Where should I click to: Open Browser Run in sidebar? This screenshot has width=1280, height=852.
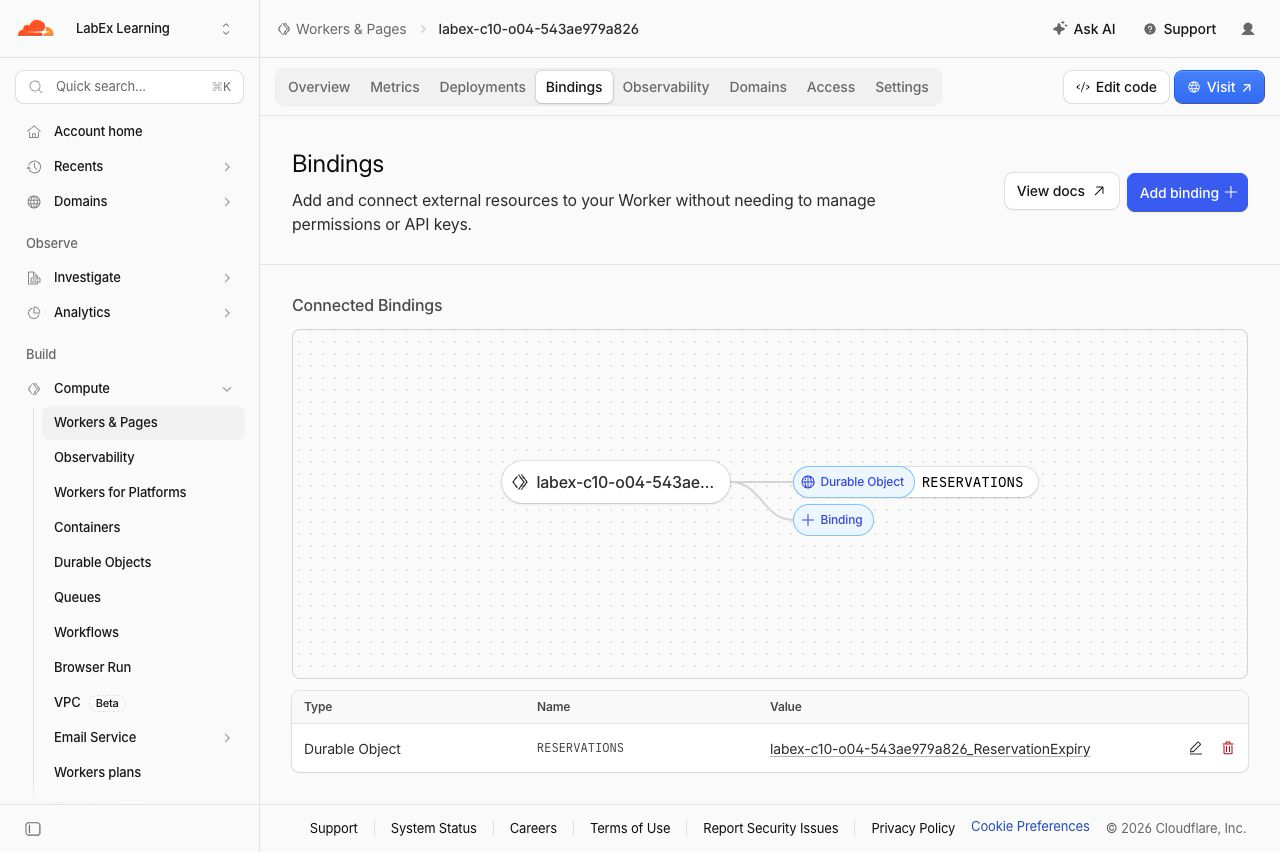pos(143,667)
